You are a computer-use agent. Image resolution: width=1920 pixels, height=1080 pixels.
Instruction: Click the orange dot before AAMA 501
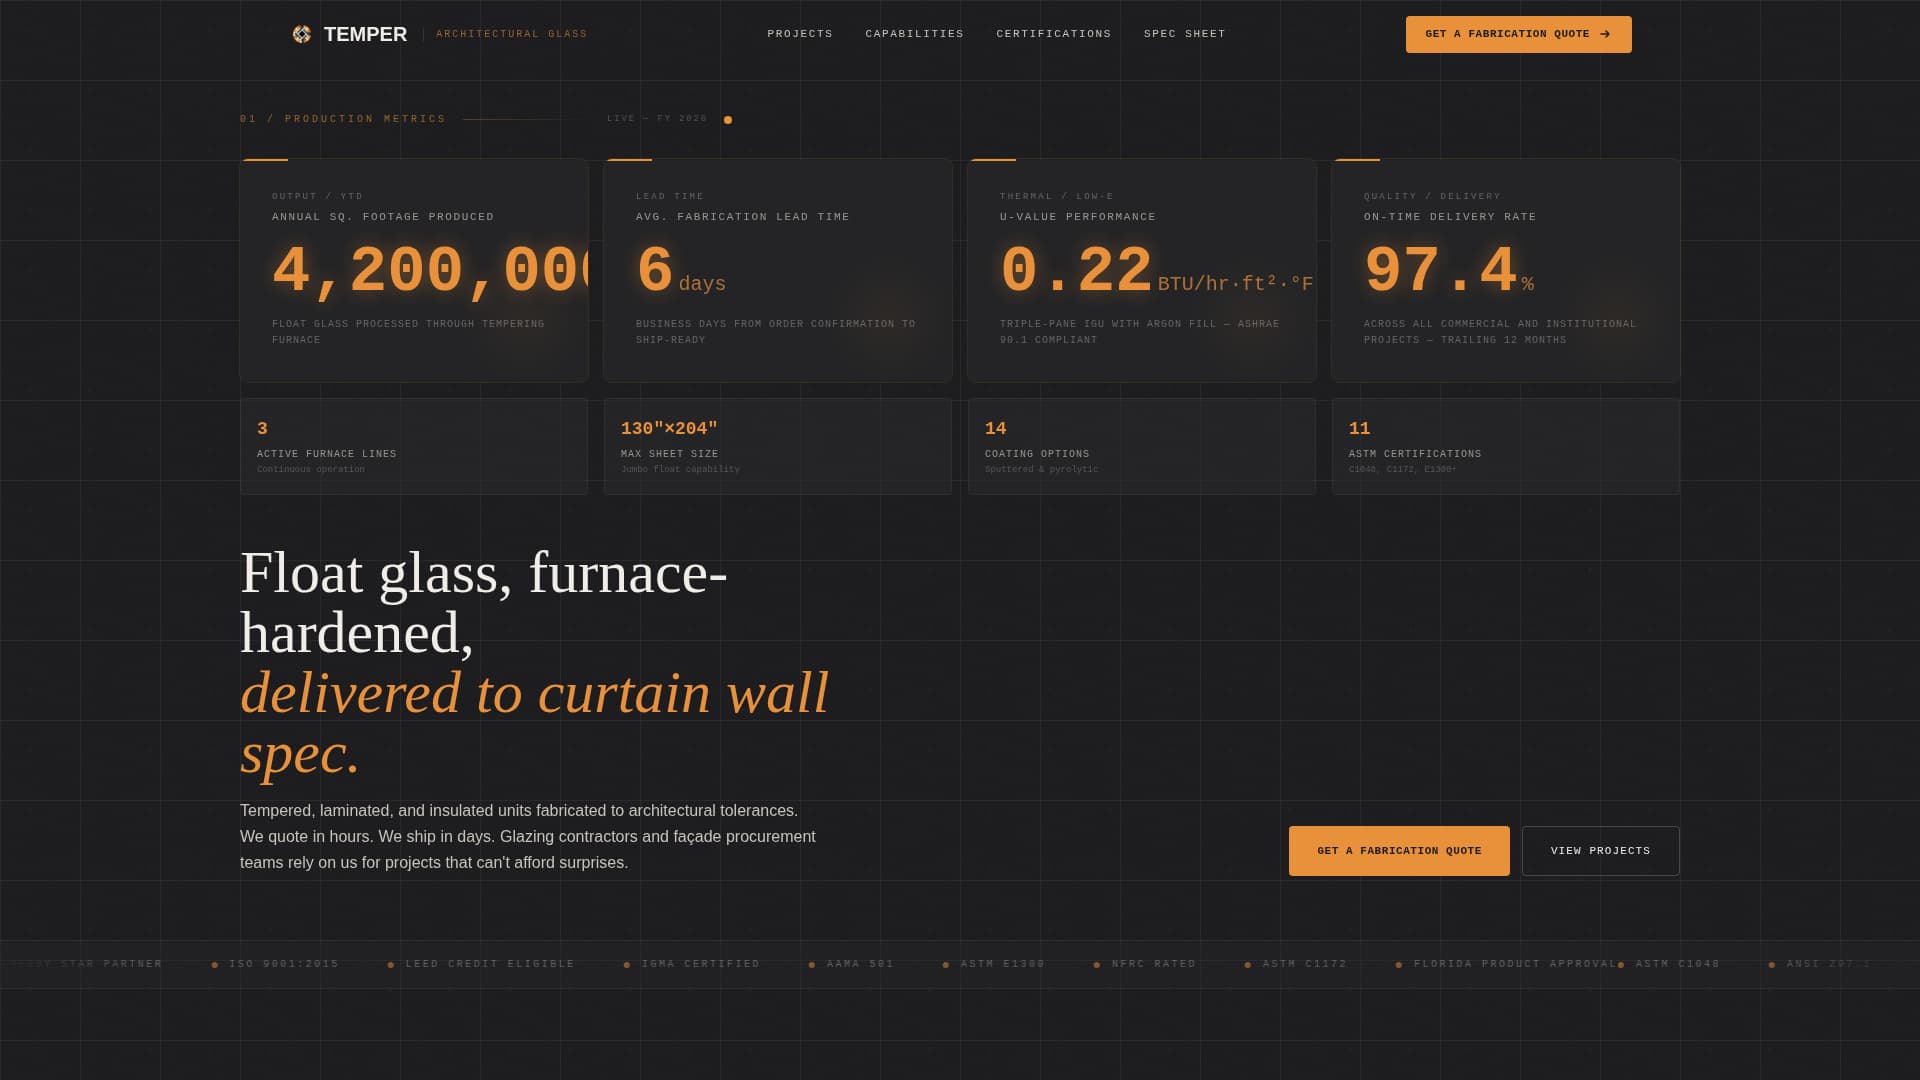tap(810, 964)
